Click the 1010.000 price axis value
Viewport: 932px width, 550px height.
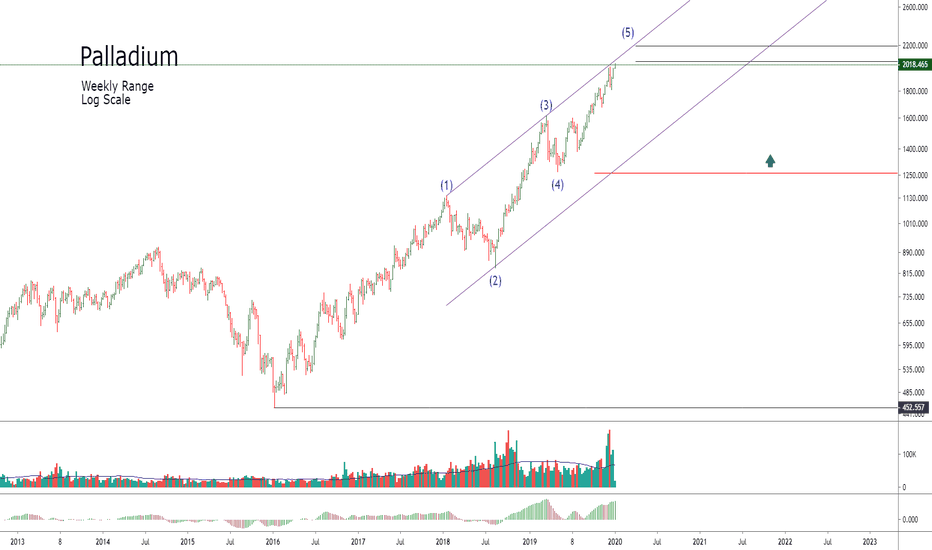(x=915, y=224)
